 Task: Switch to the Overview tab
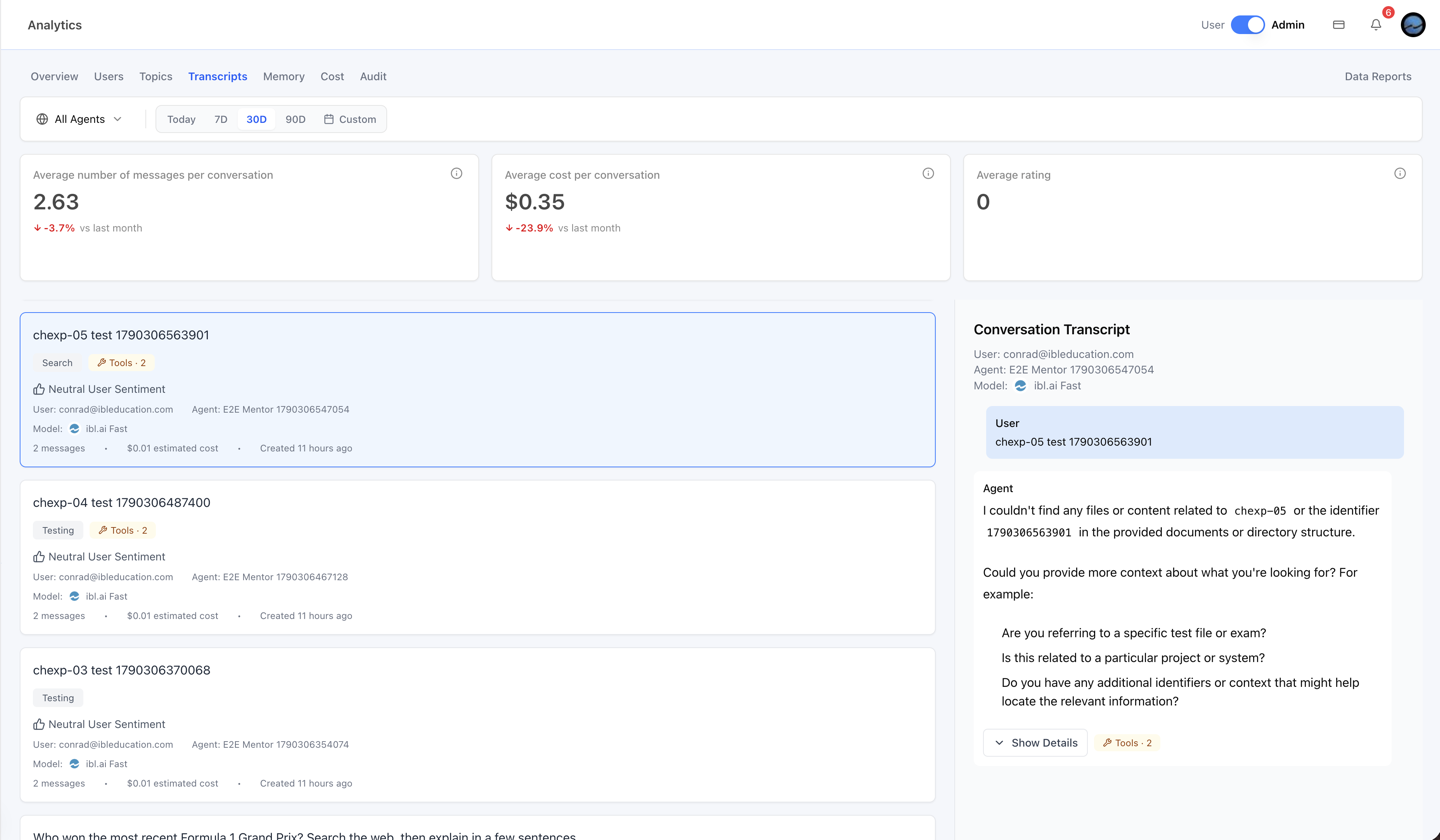click(x=54, y=77)
